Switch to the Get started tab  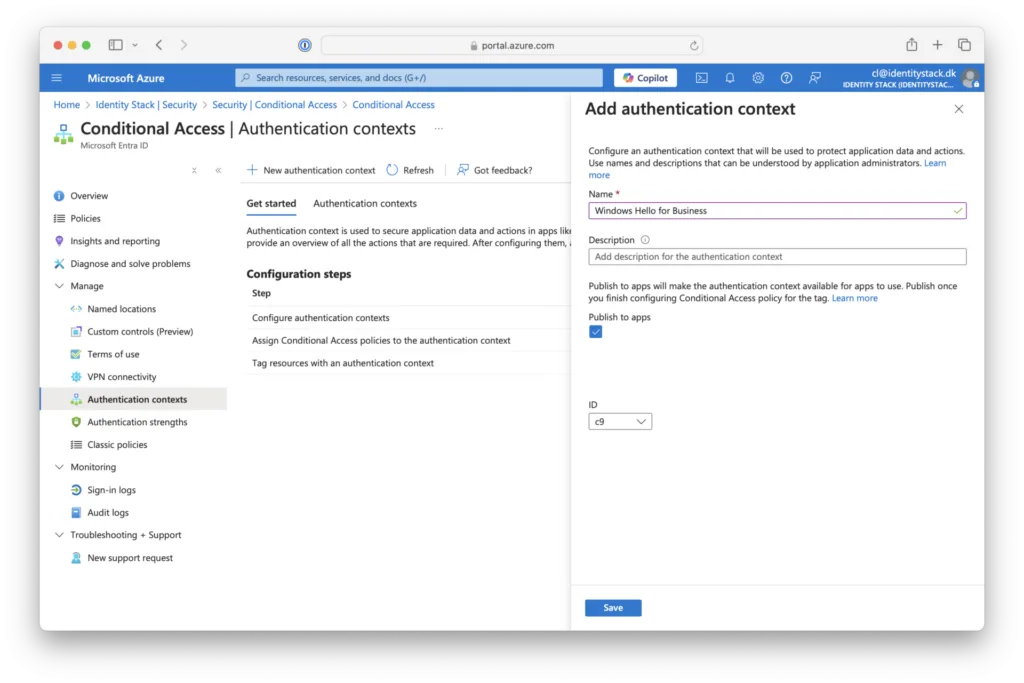point(271,204)
